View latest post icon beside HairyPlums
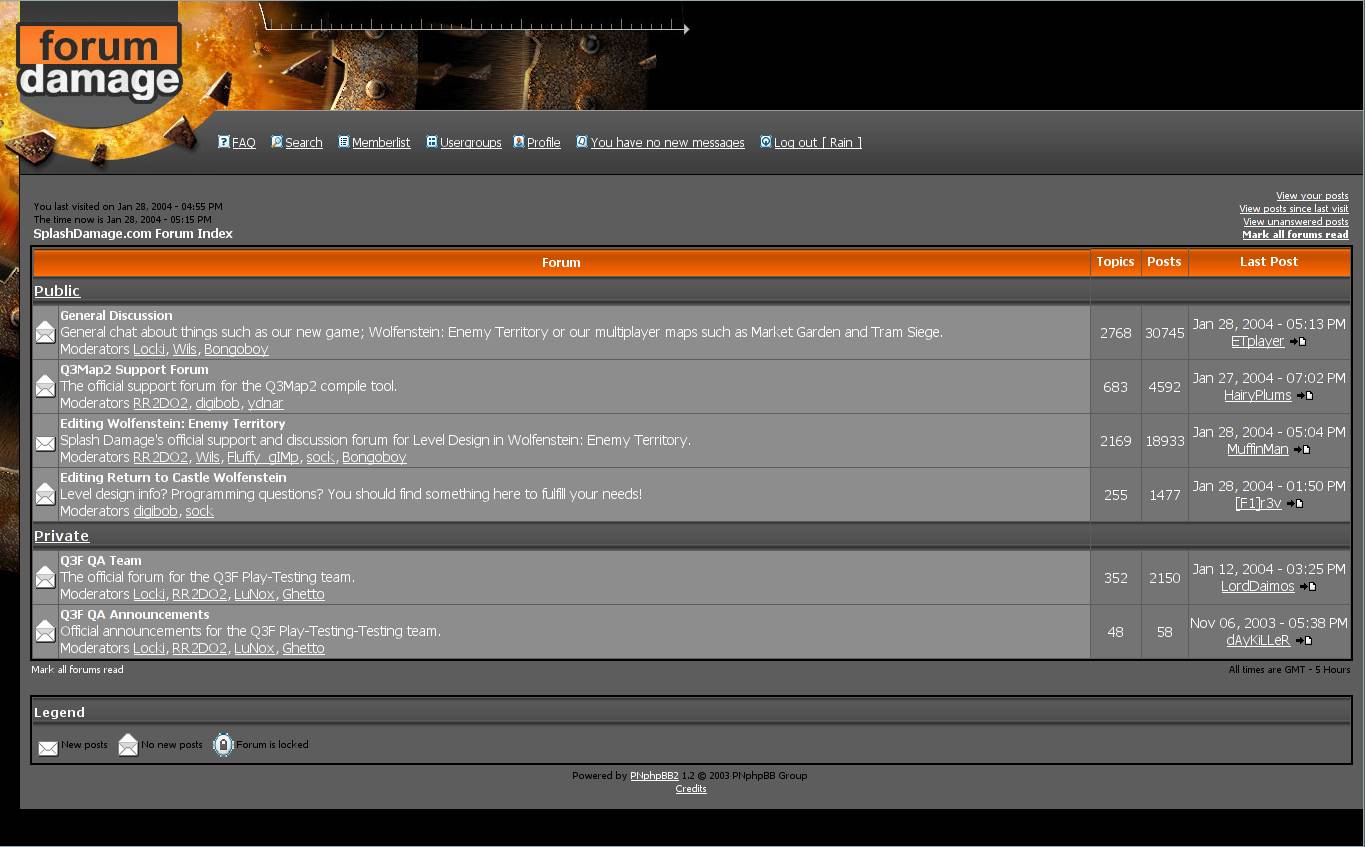 (1305, 396)
